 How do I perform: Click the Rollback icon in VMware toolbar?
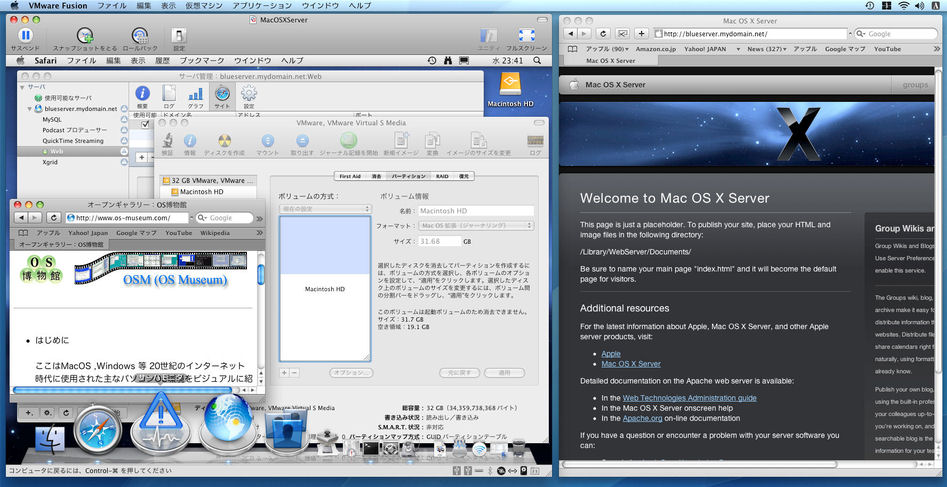[140, 36]
